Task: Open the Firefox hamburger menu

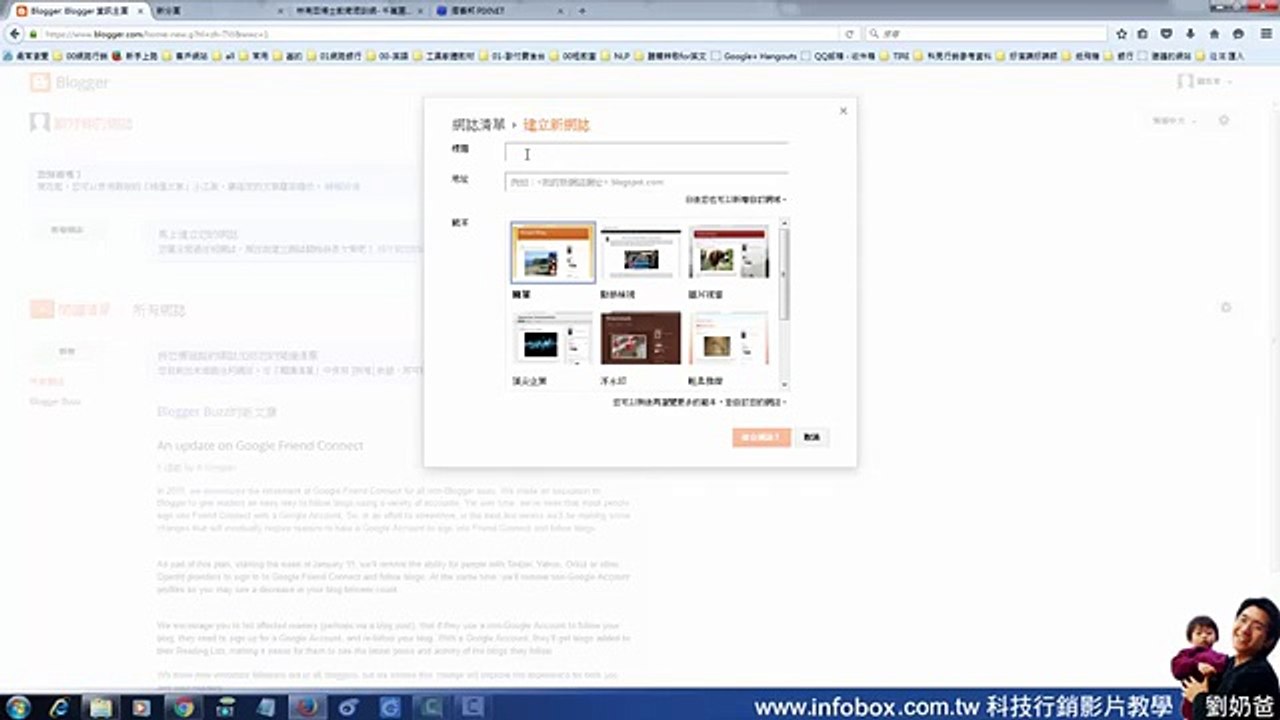Action: 1264,33
